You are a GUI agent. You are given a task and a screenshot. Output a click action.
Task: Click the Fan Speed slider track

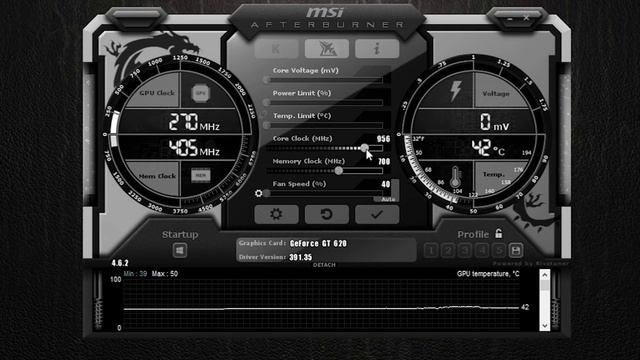pos(325,193)
